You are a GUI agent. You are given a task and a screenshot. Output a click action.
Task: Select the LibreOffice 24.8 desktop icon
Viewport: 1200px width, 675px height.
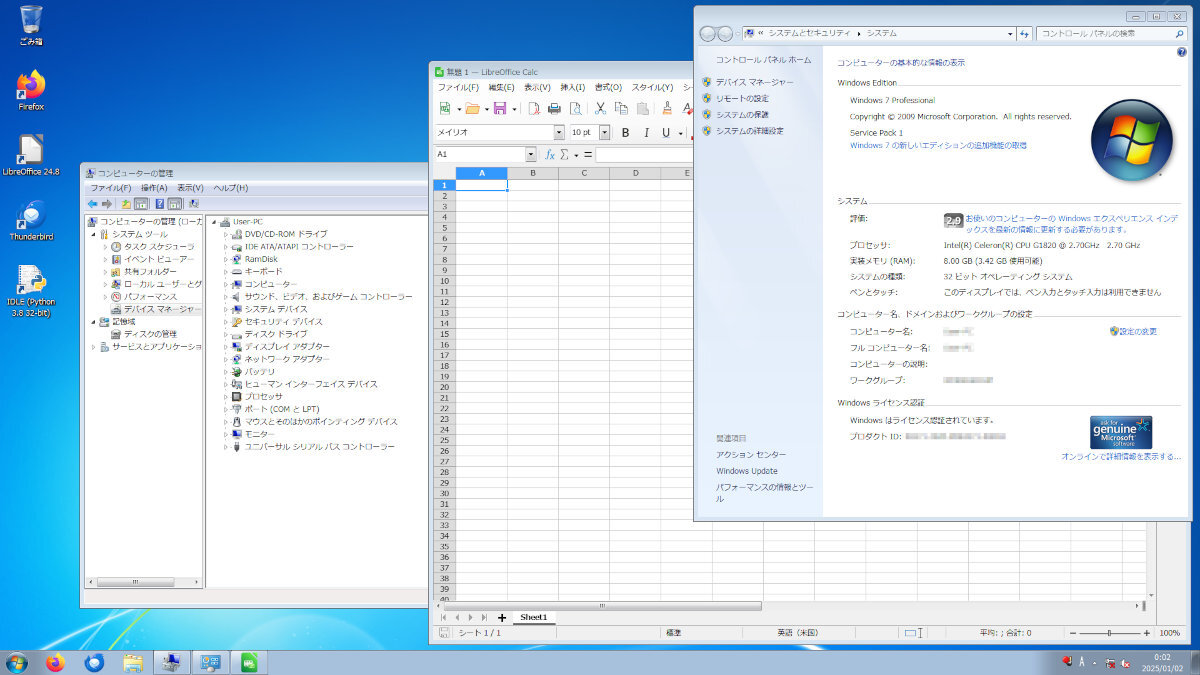tap(31, 155)
